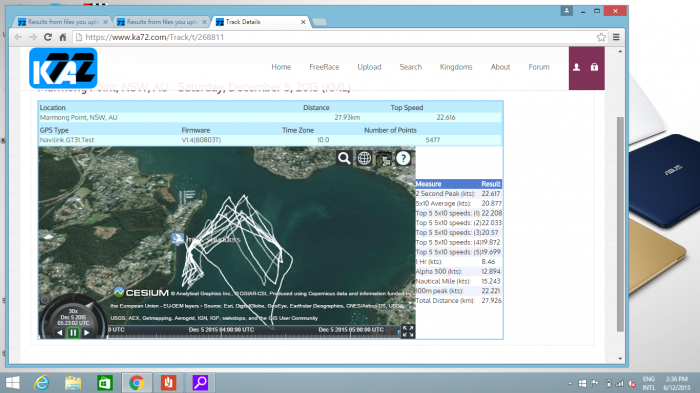This screenshot has width=700, height=393.
Task: Open the Windows Start menu
Action: [x=12, y=383]
